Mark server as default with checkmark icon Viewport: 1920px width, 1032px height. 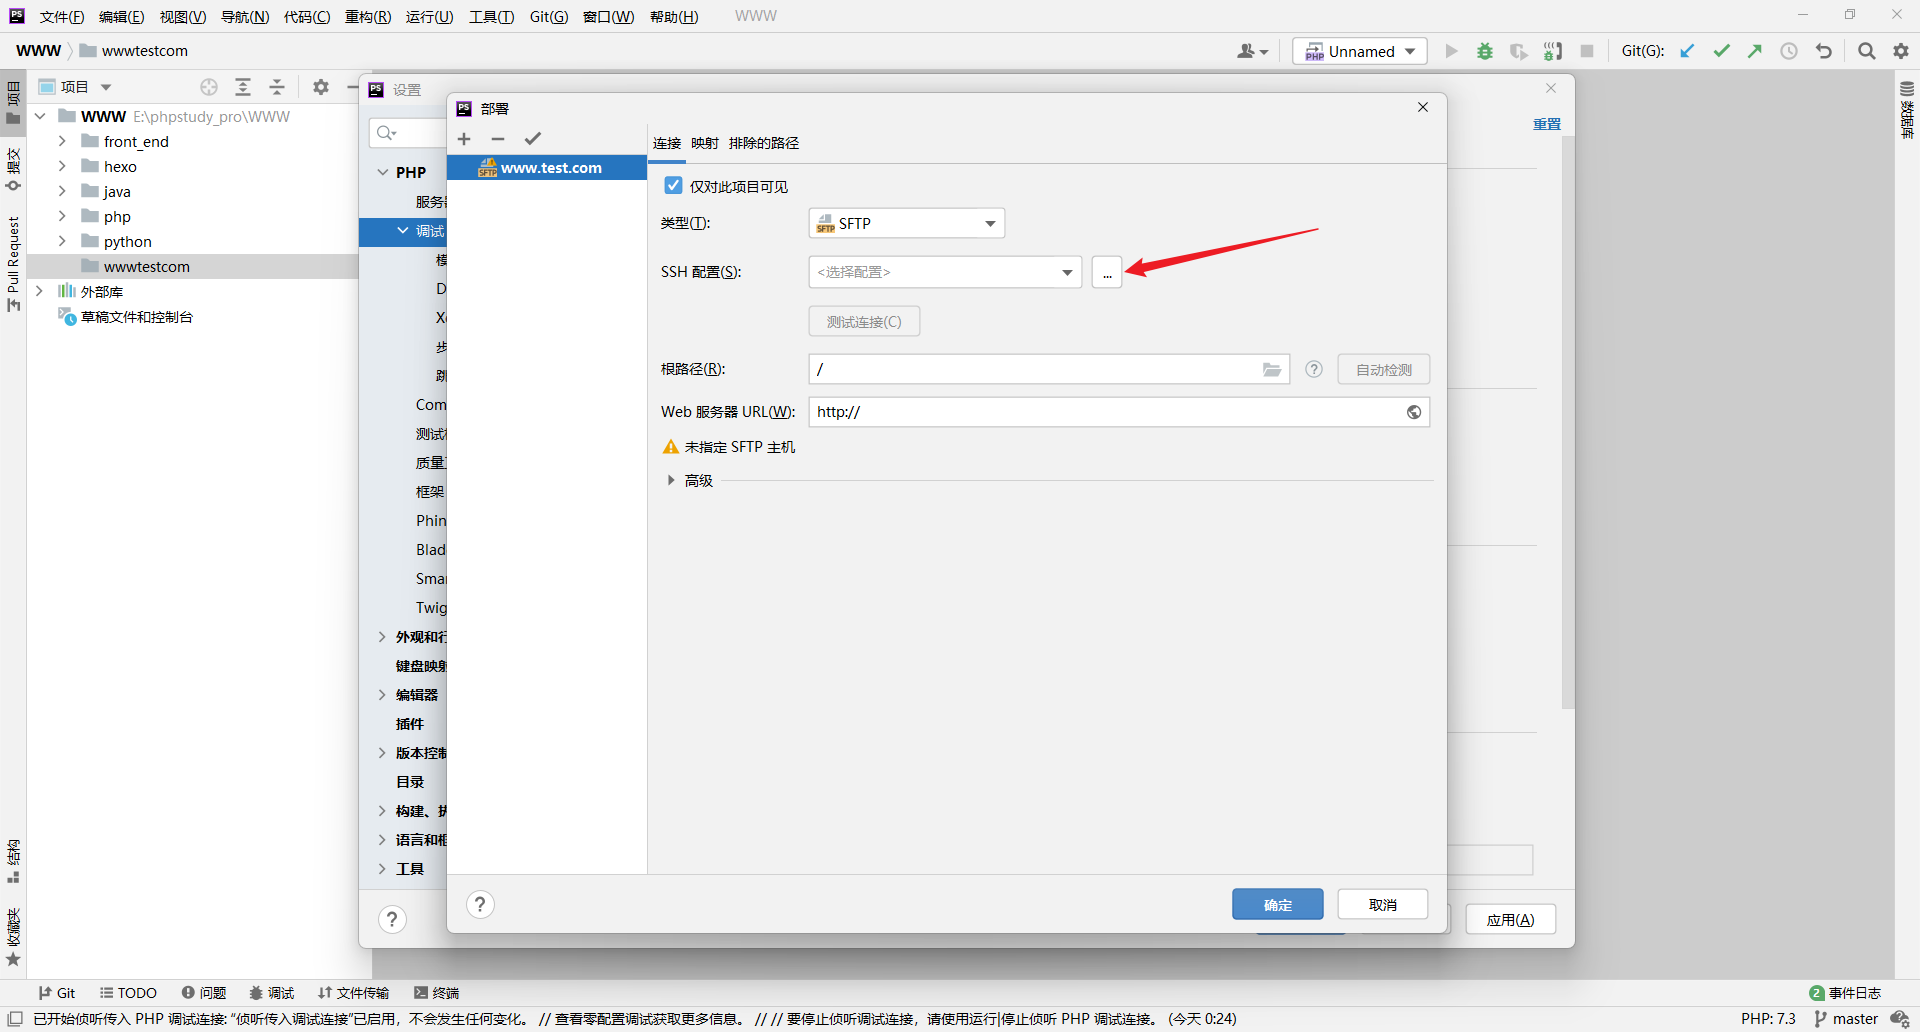pyautogui.click(x=533, y=139)
